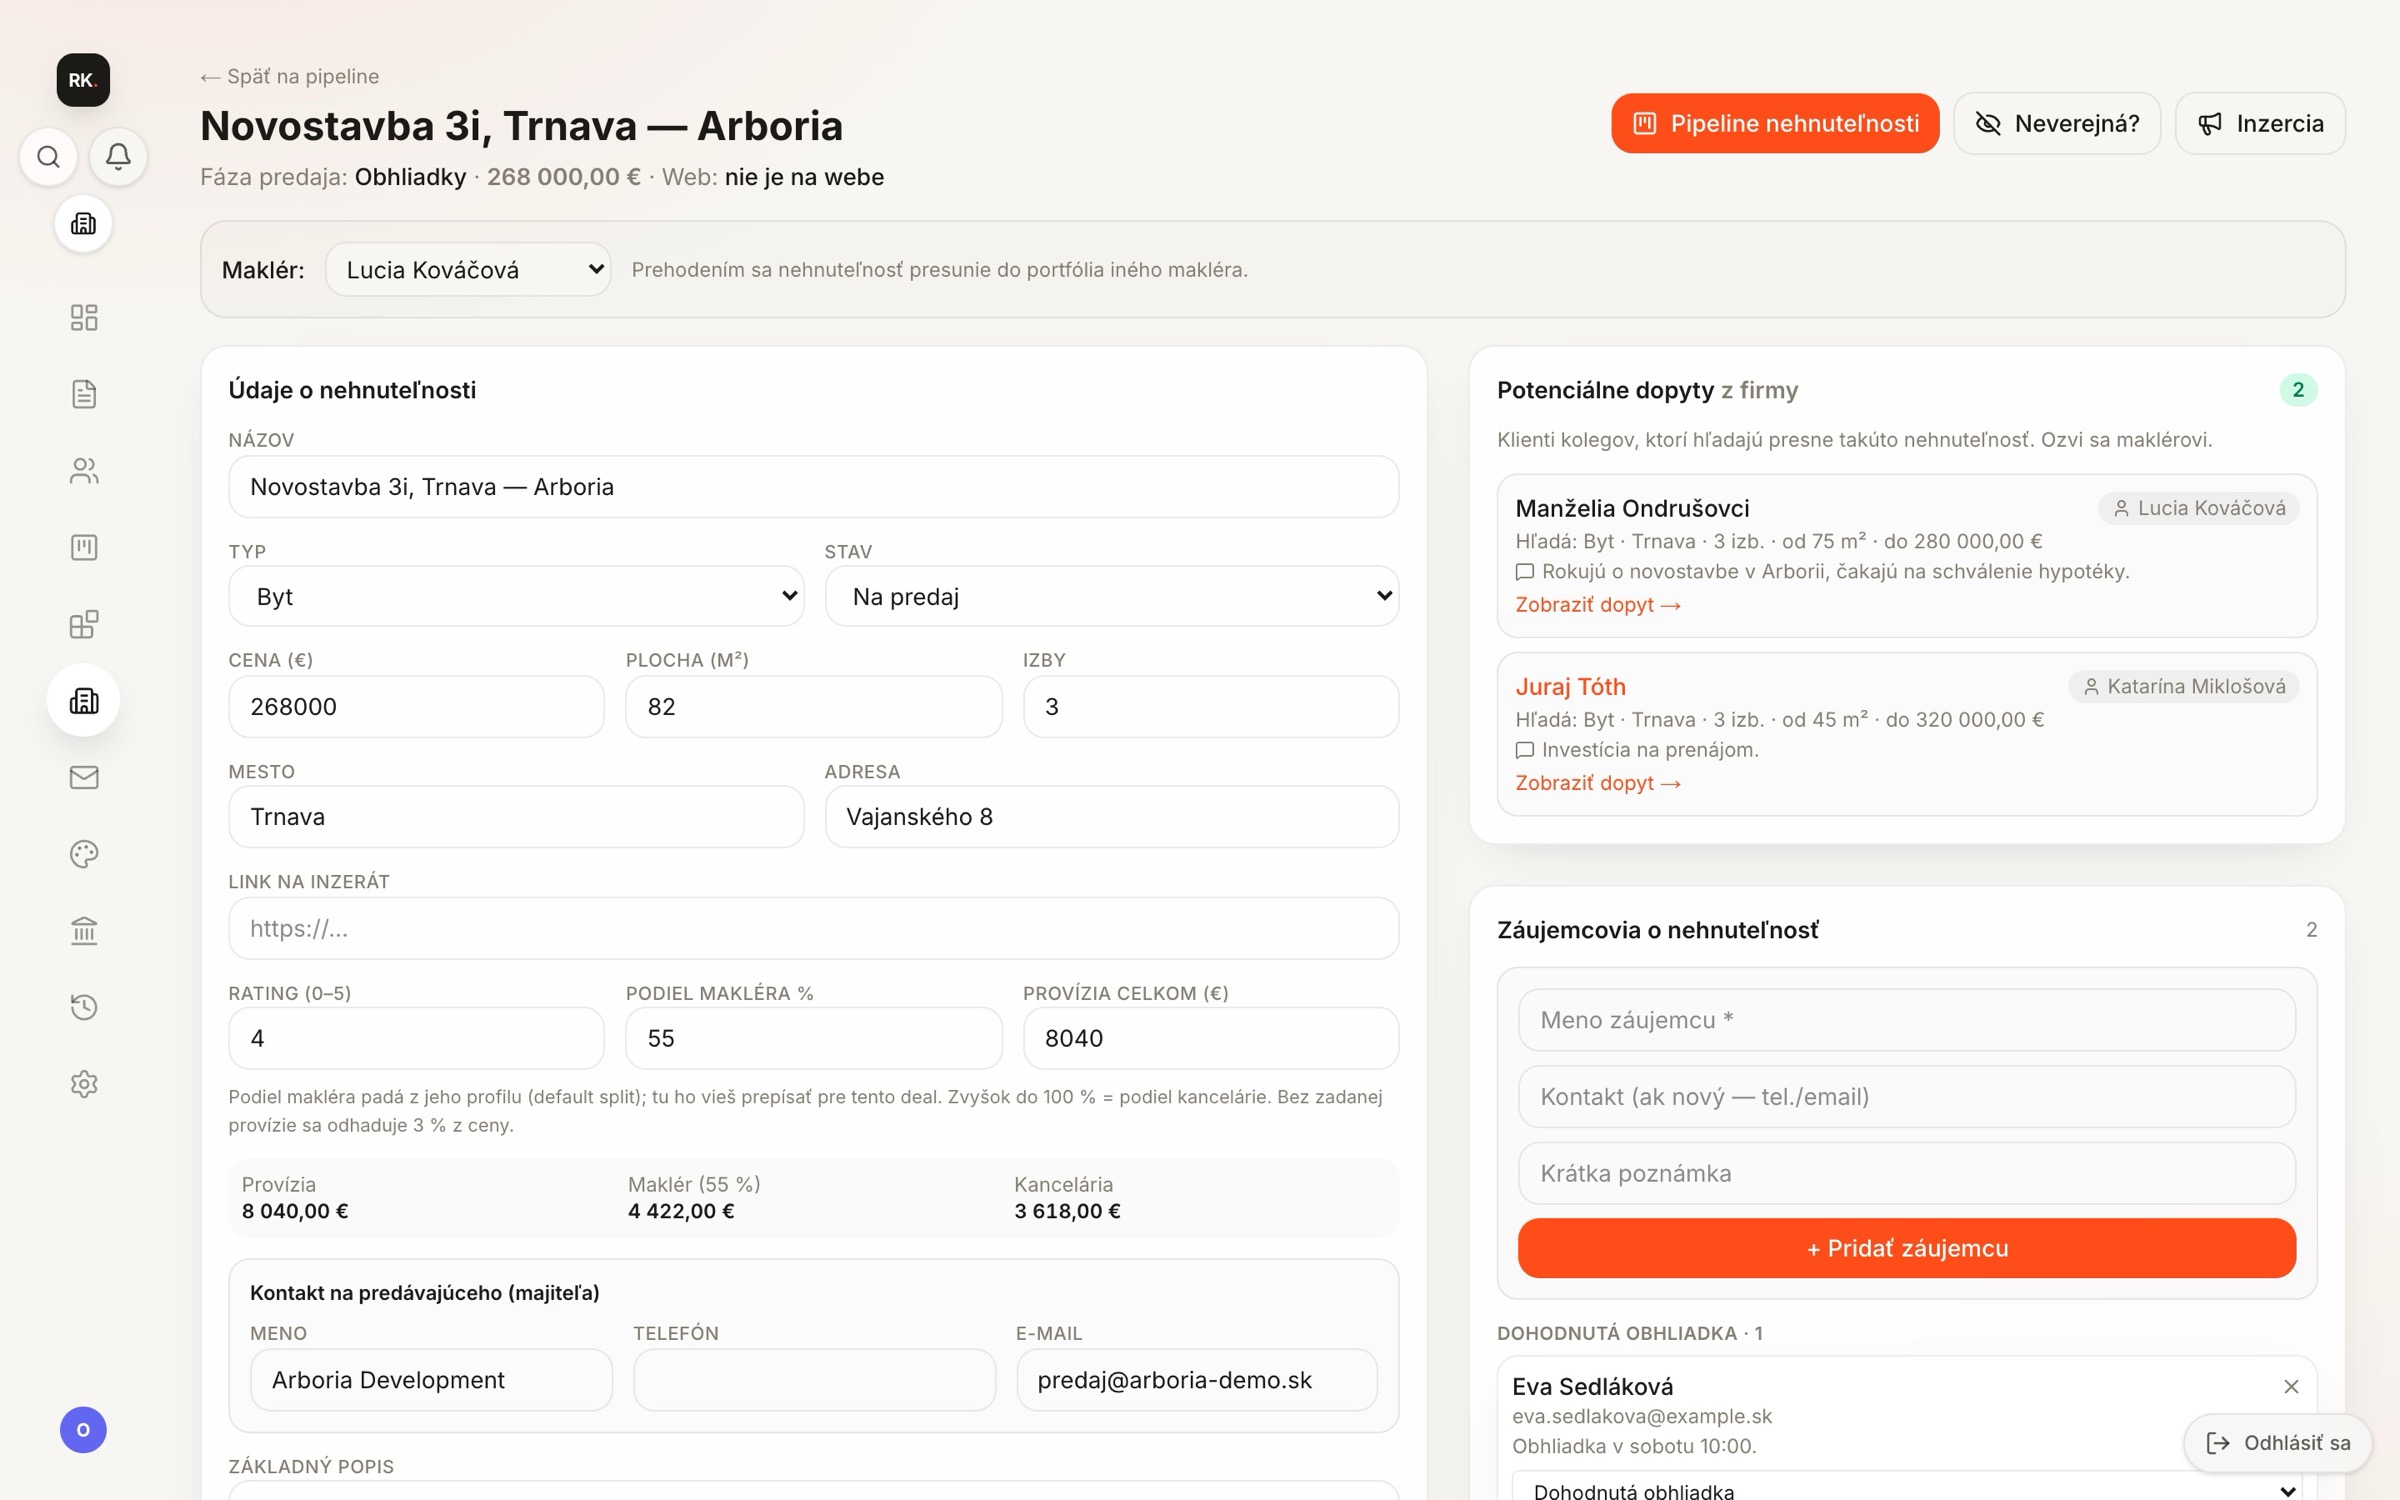Click the purple user avatar 'O'

(83, 1430)
